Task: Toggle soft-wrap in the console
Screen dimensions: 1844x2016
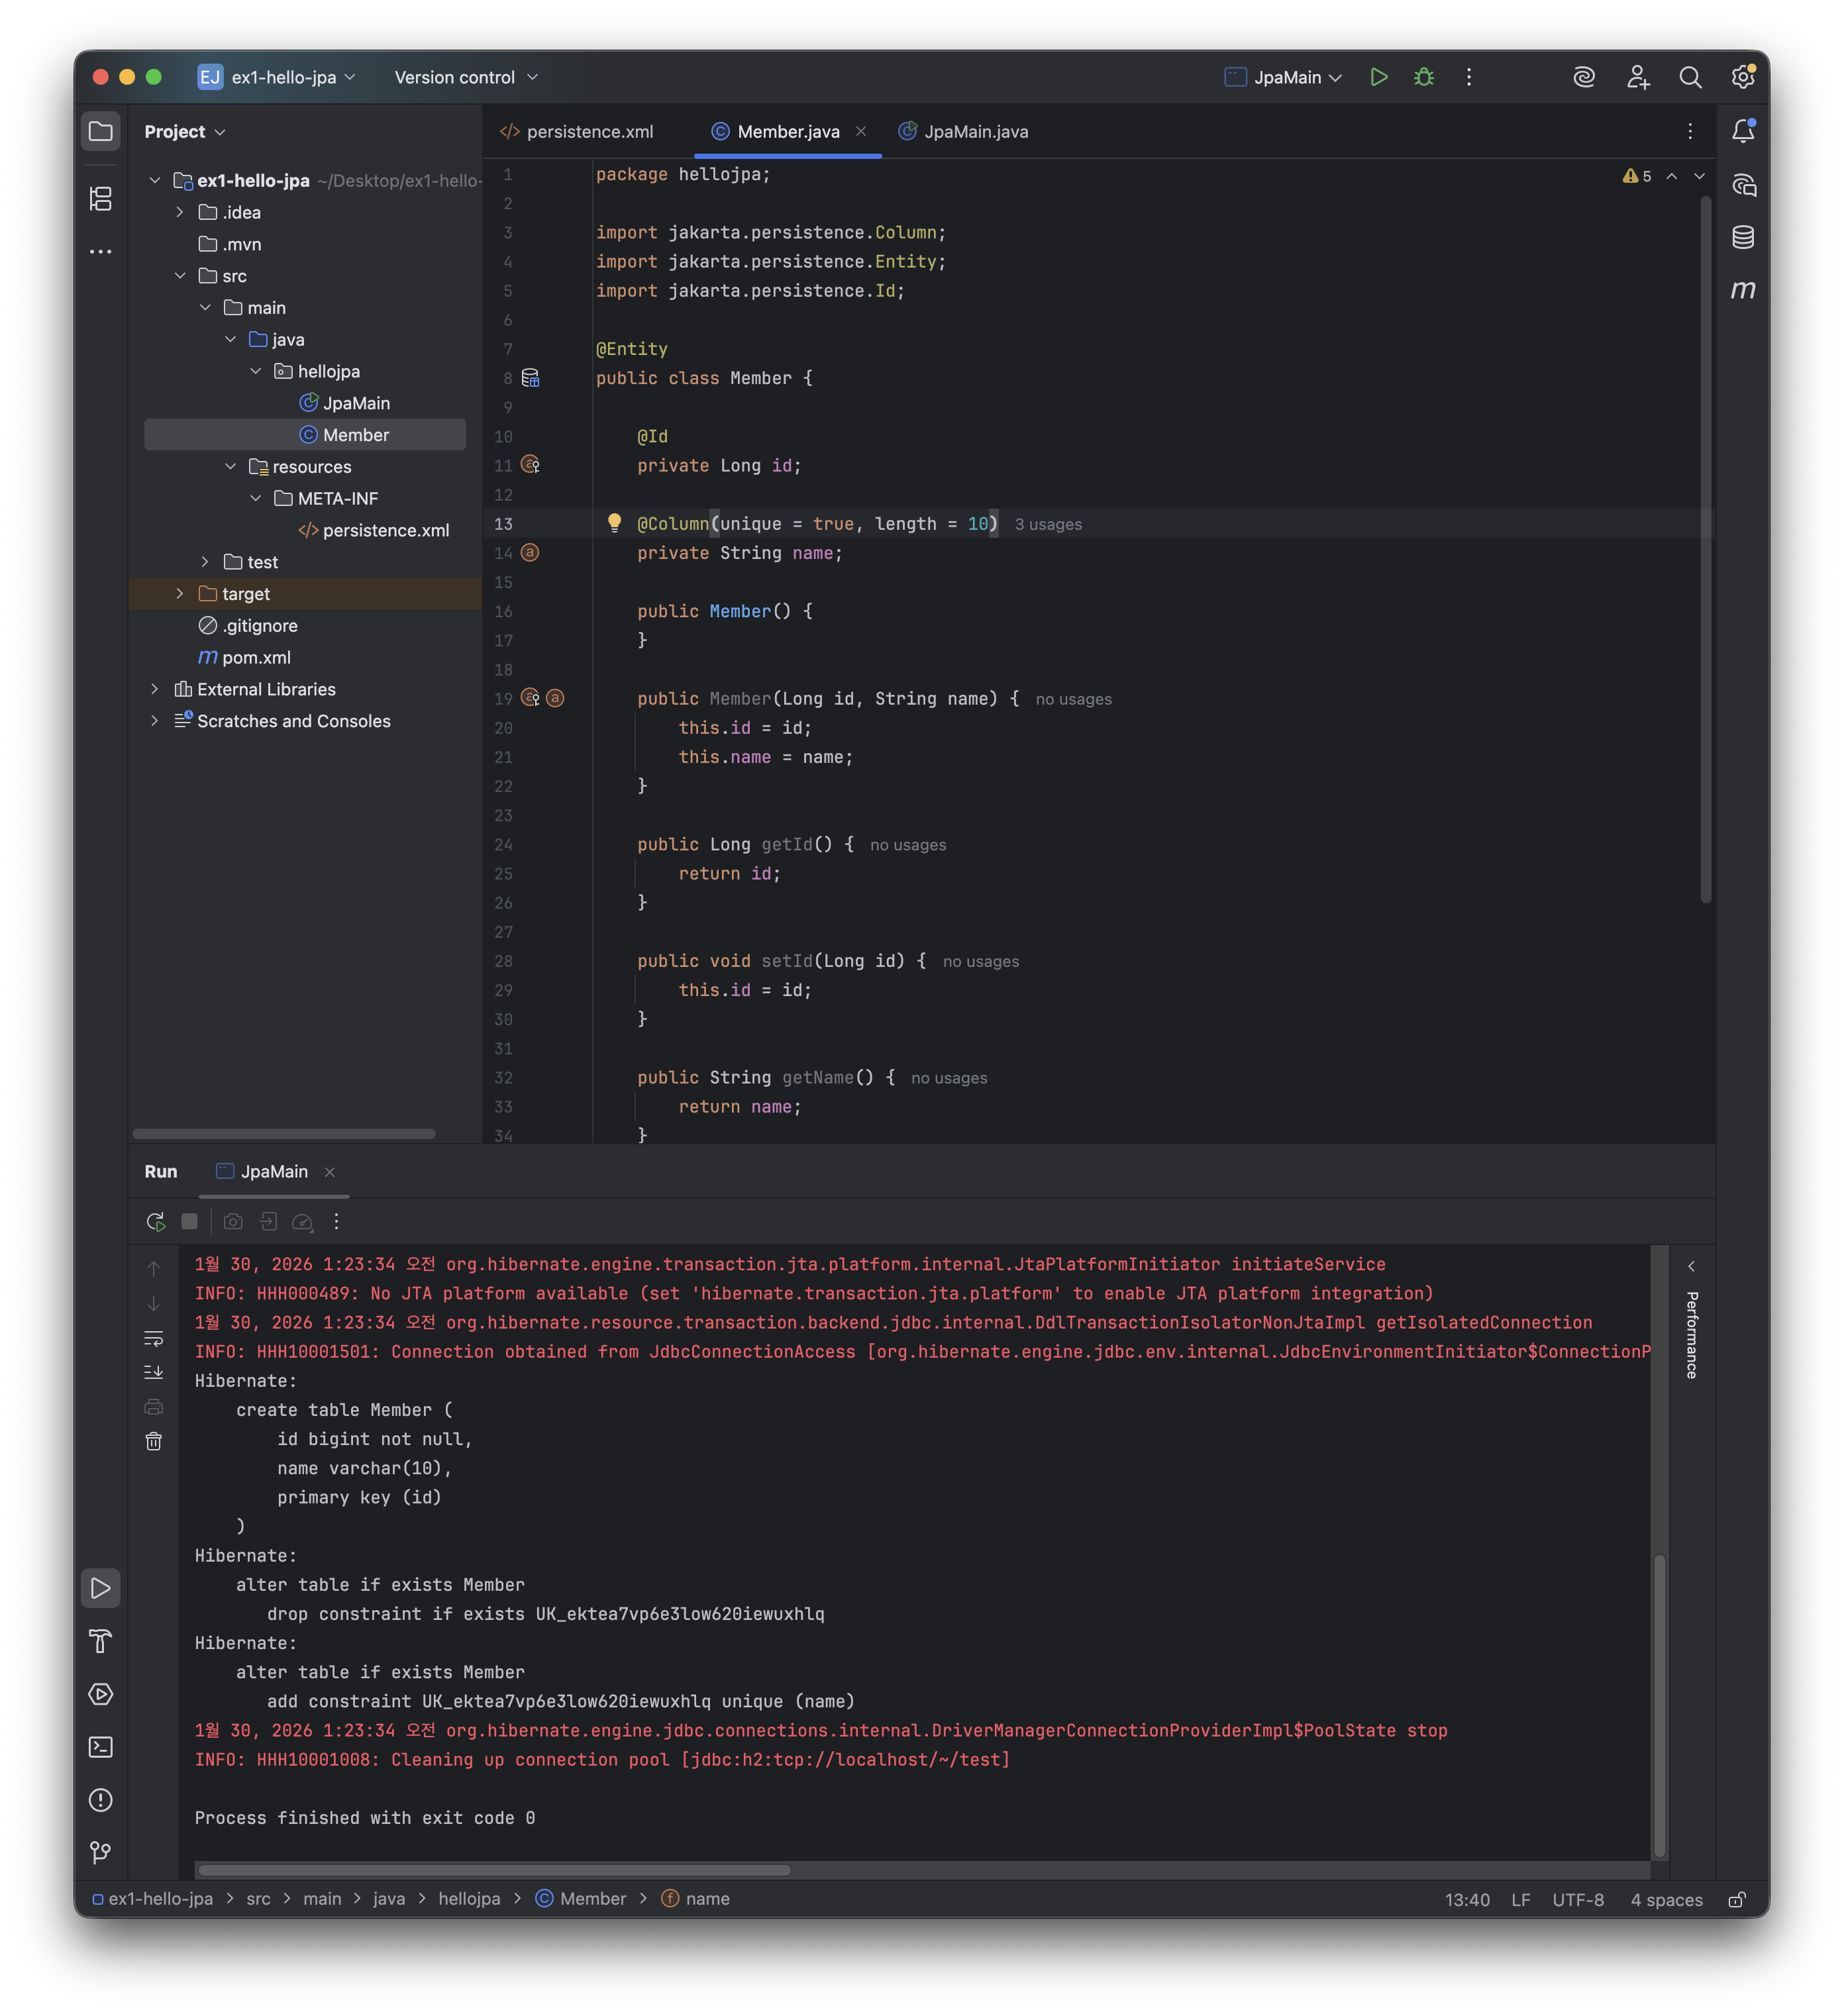Action: click(x=153, y=1338)
